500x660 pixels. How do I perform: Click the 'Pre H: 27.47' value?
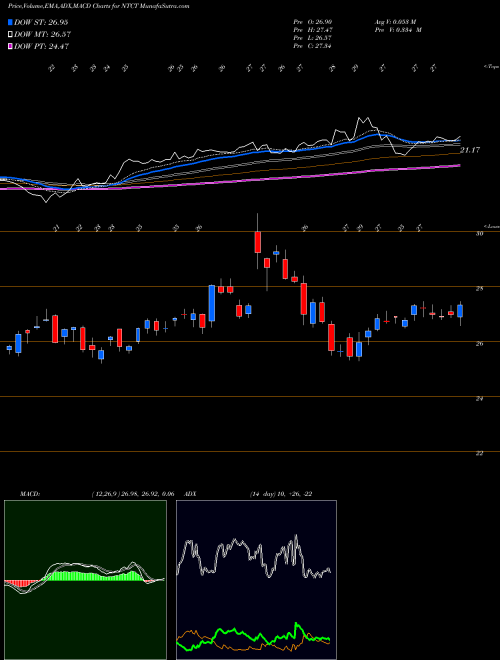pos(313,30)
